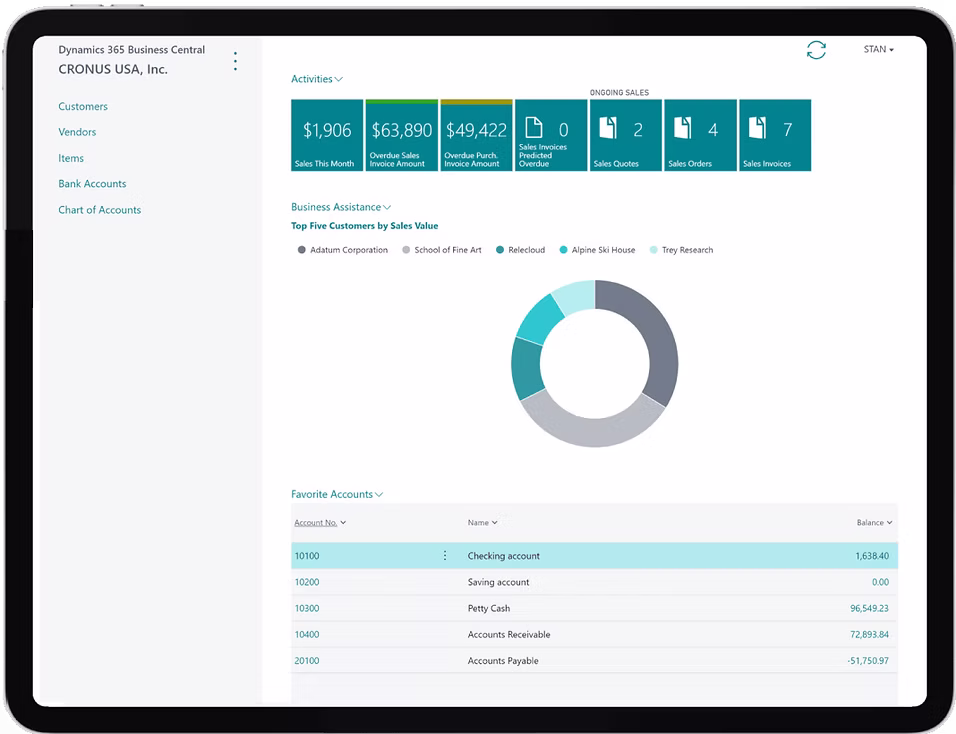Open the Sales This Month tile
The image size is (956, 734).
[327, 135]
